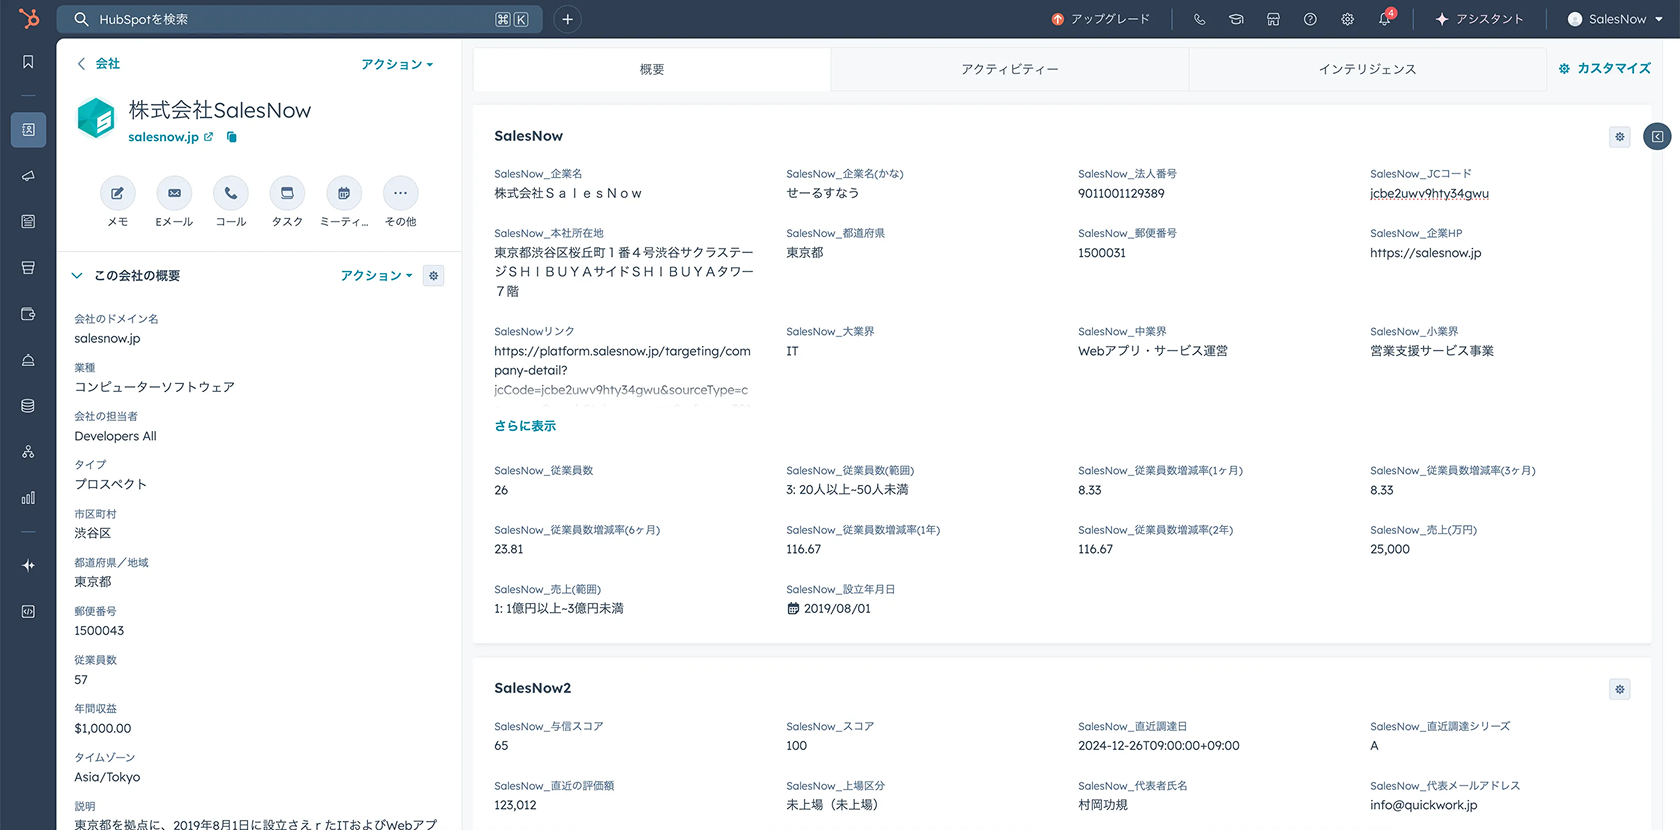Click the 小業界 value 営業支援サービス事業
This screenshot has width=1680, height=830.
tap(1432, 351)
